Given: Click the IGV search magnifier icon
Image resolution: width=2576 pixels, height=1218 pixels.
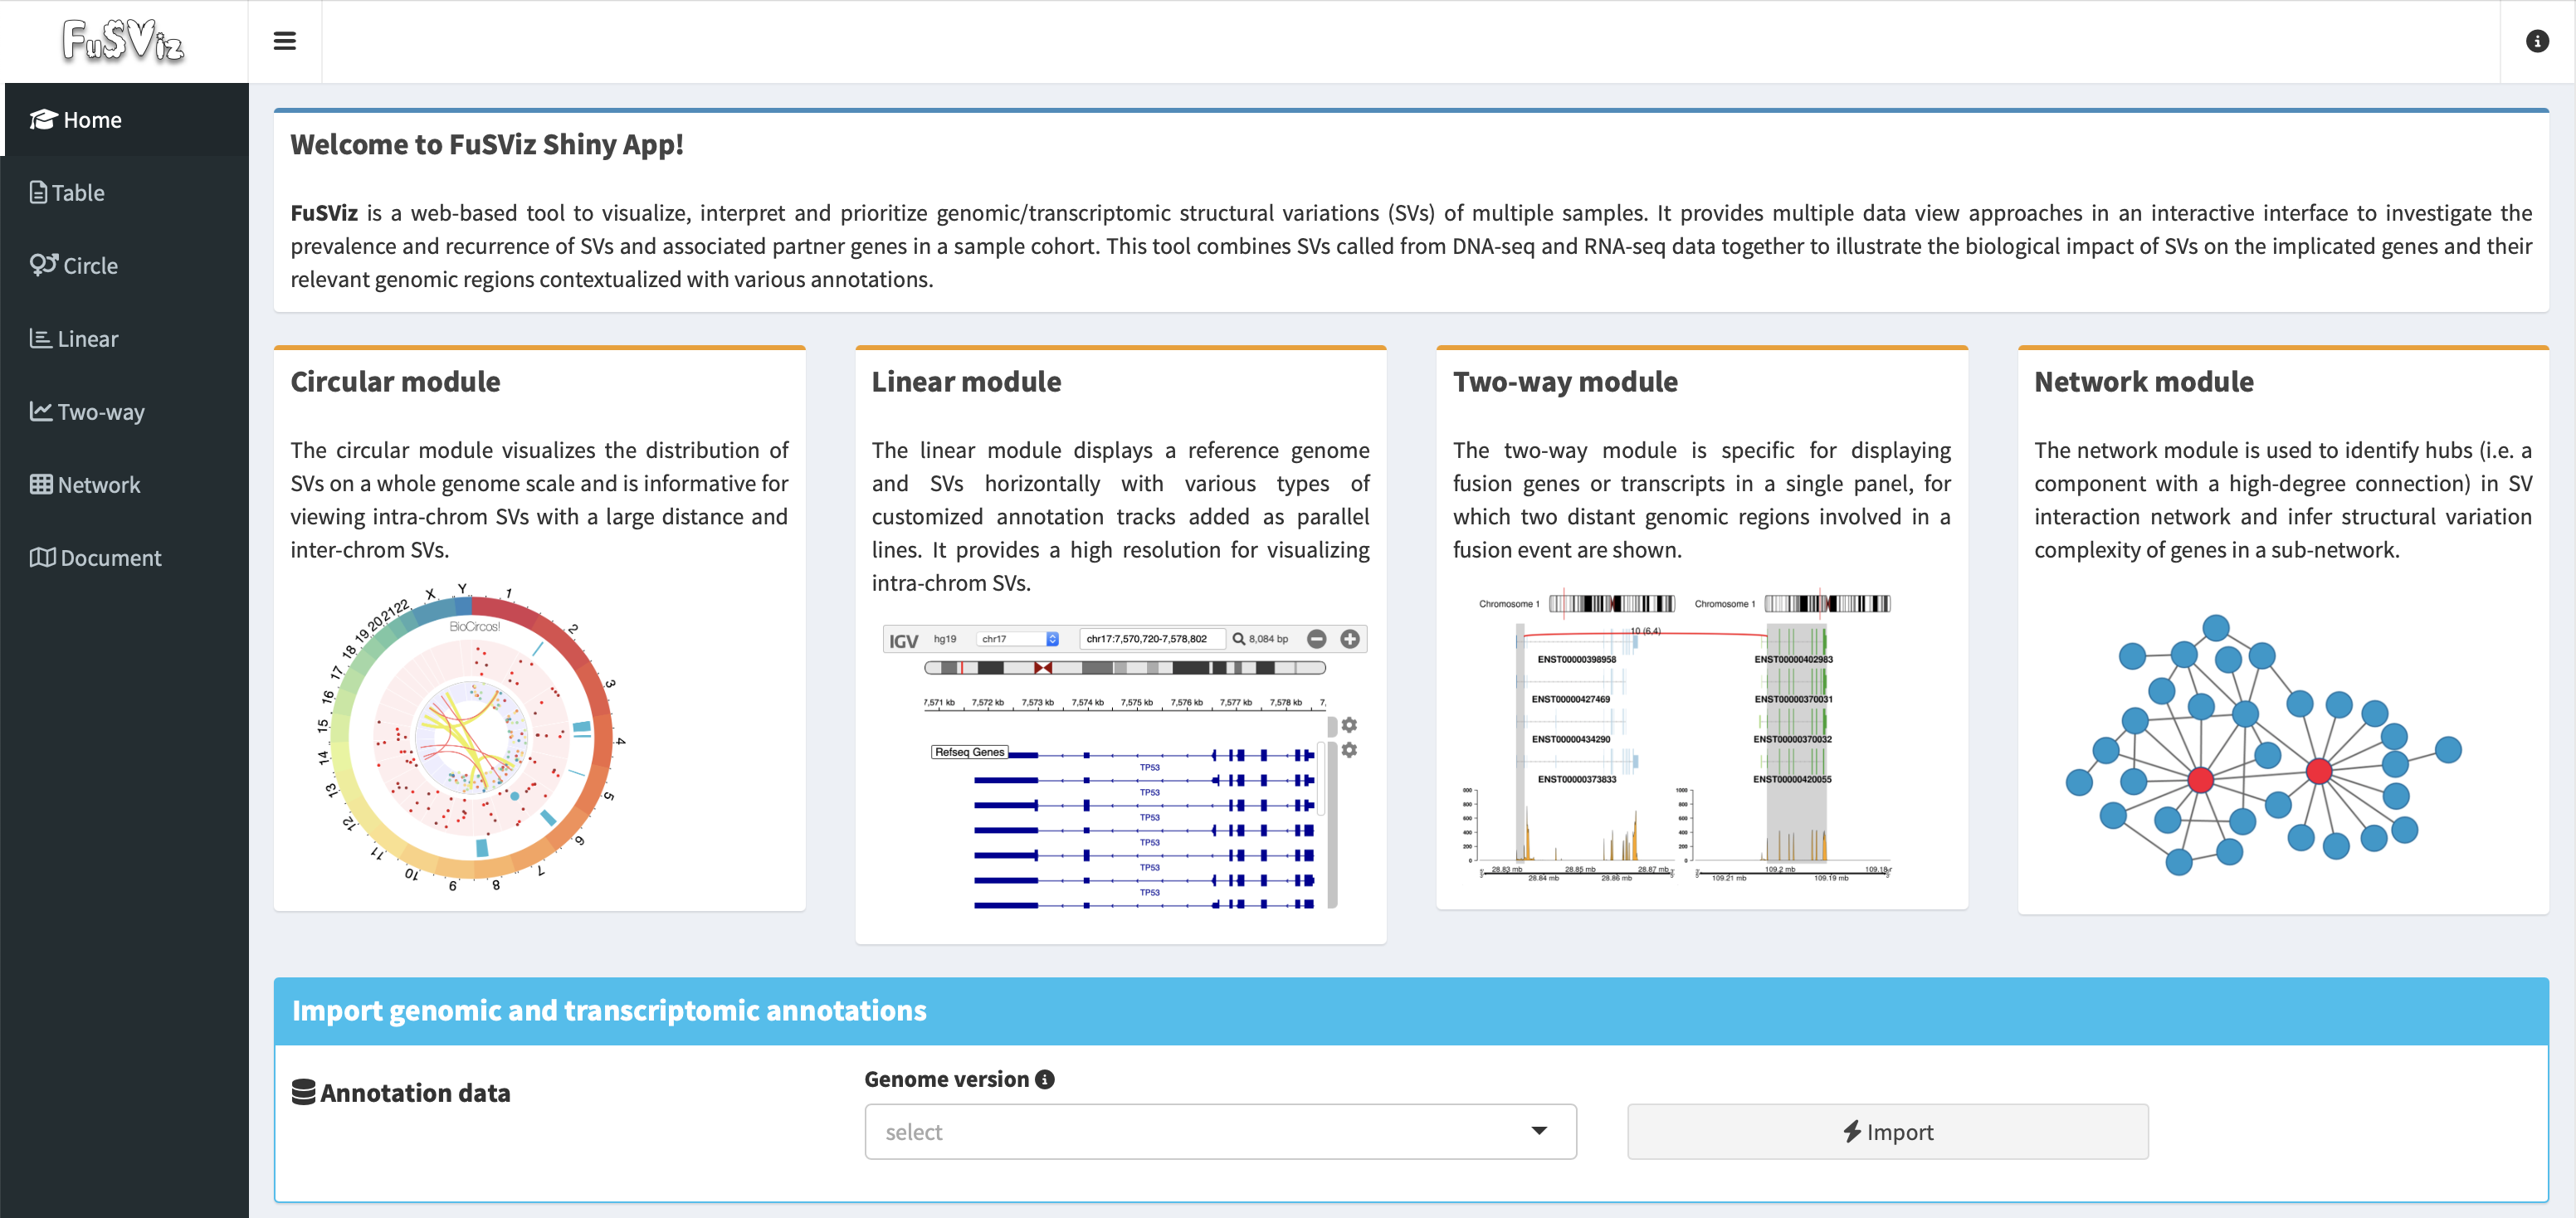Looking at the screenshot, I should point(1239,639).
